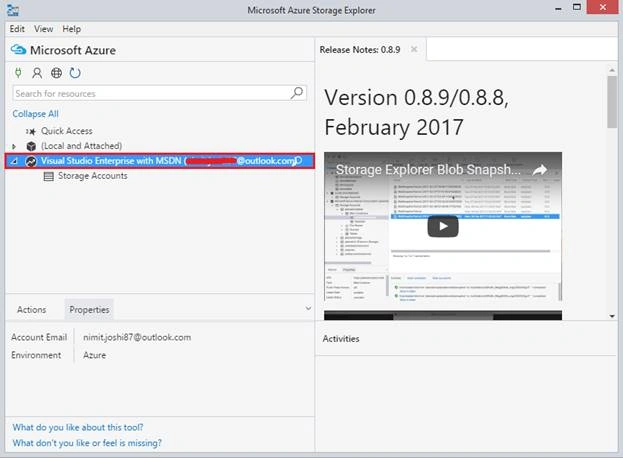Play the Storage Explorer Blob Snapshot video
The height and width of the screenshot is (458, 623).
[x=443, y=226]
